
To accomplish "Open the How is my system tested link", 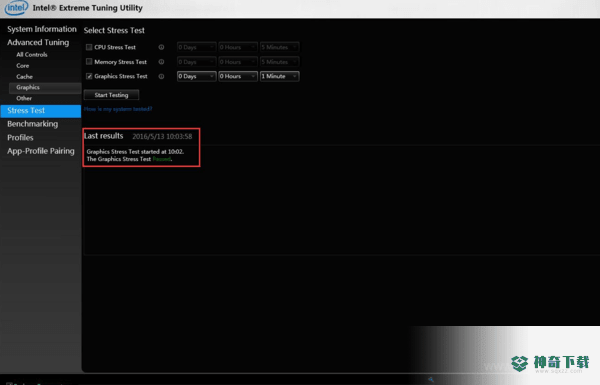I will pyautogui.click(x=118, y=109).
